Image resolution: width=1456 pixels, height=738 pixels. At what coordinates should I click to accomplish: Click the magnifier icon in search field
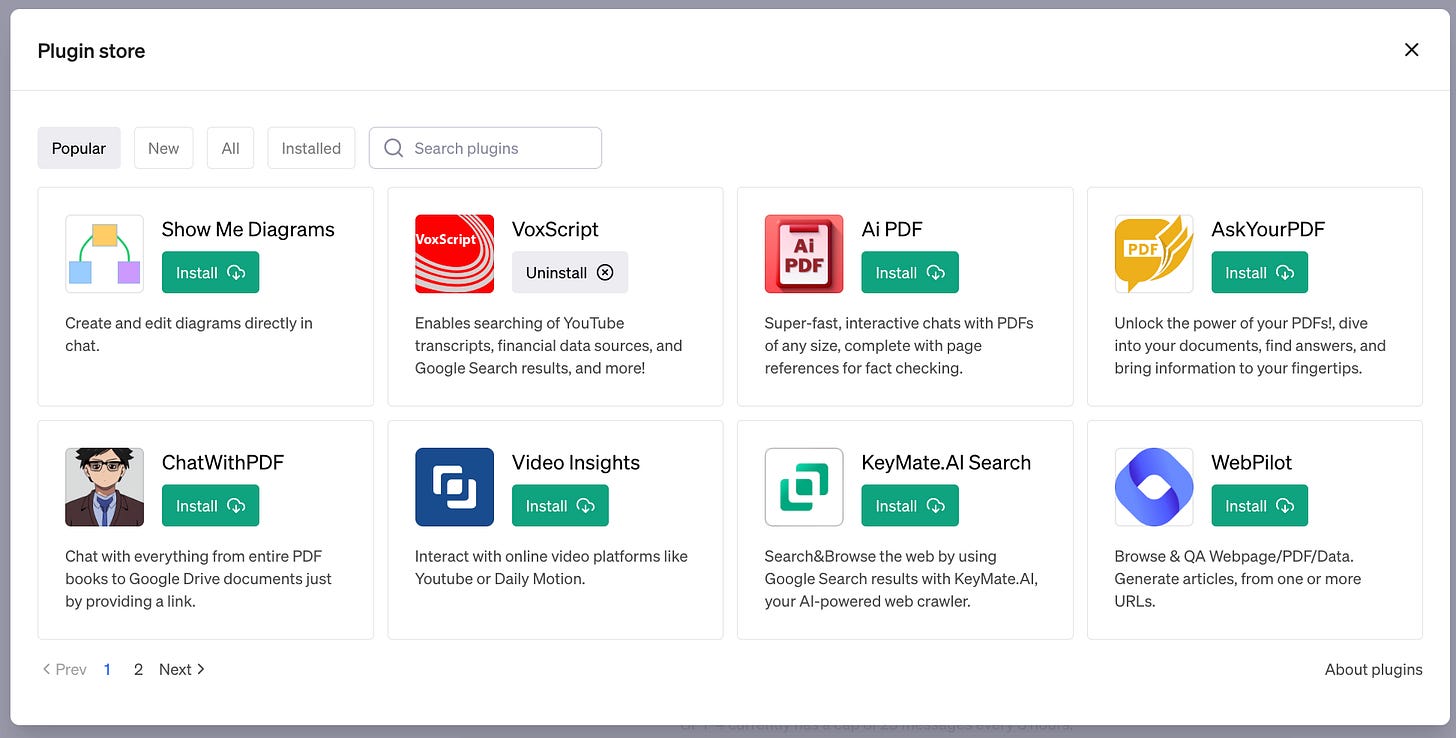tap(394, 148)
